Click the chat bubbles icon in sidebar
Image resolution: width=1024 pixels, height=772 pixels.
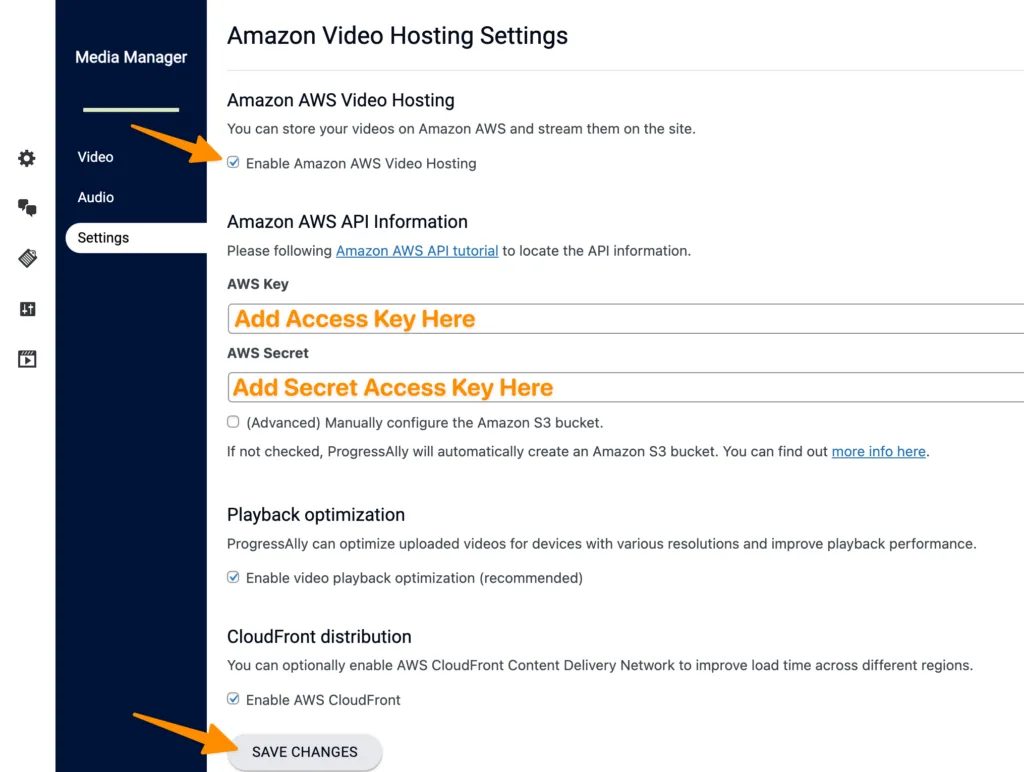coord(27,208)
